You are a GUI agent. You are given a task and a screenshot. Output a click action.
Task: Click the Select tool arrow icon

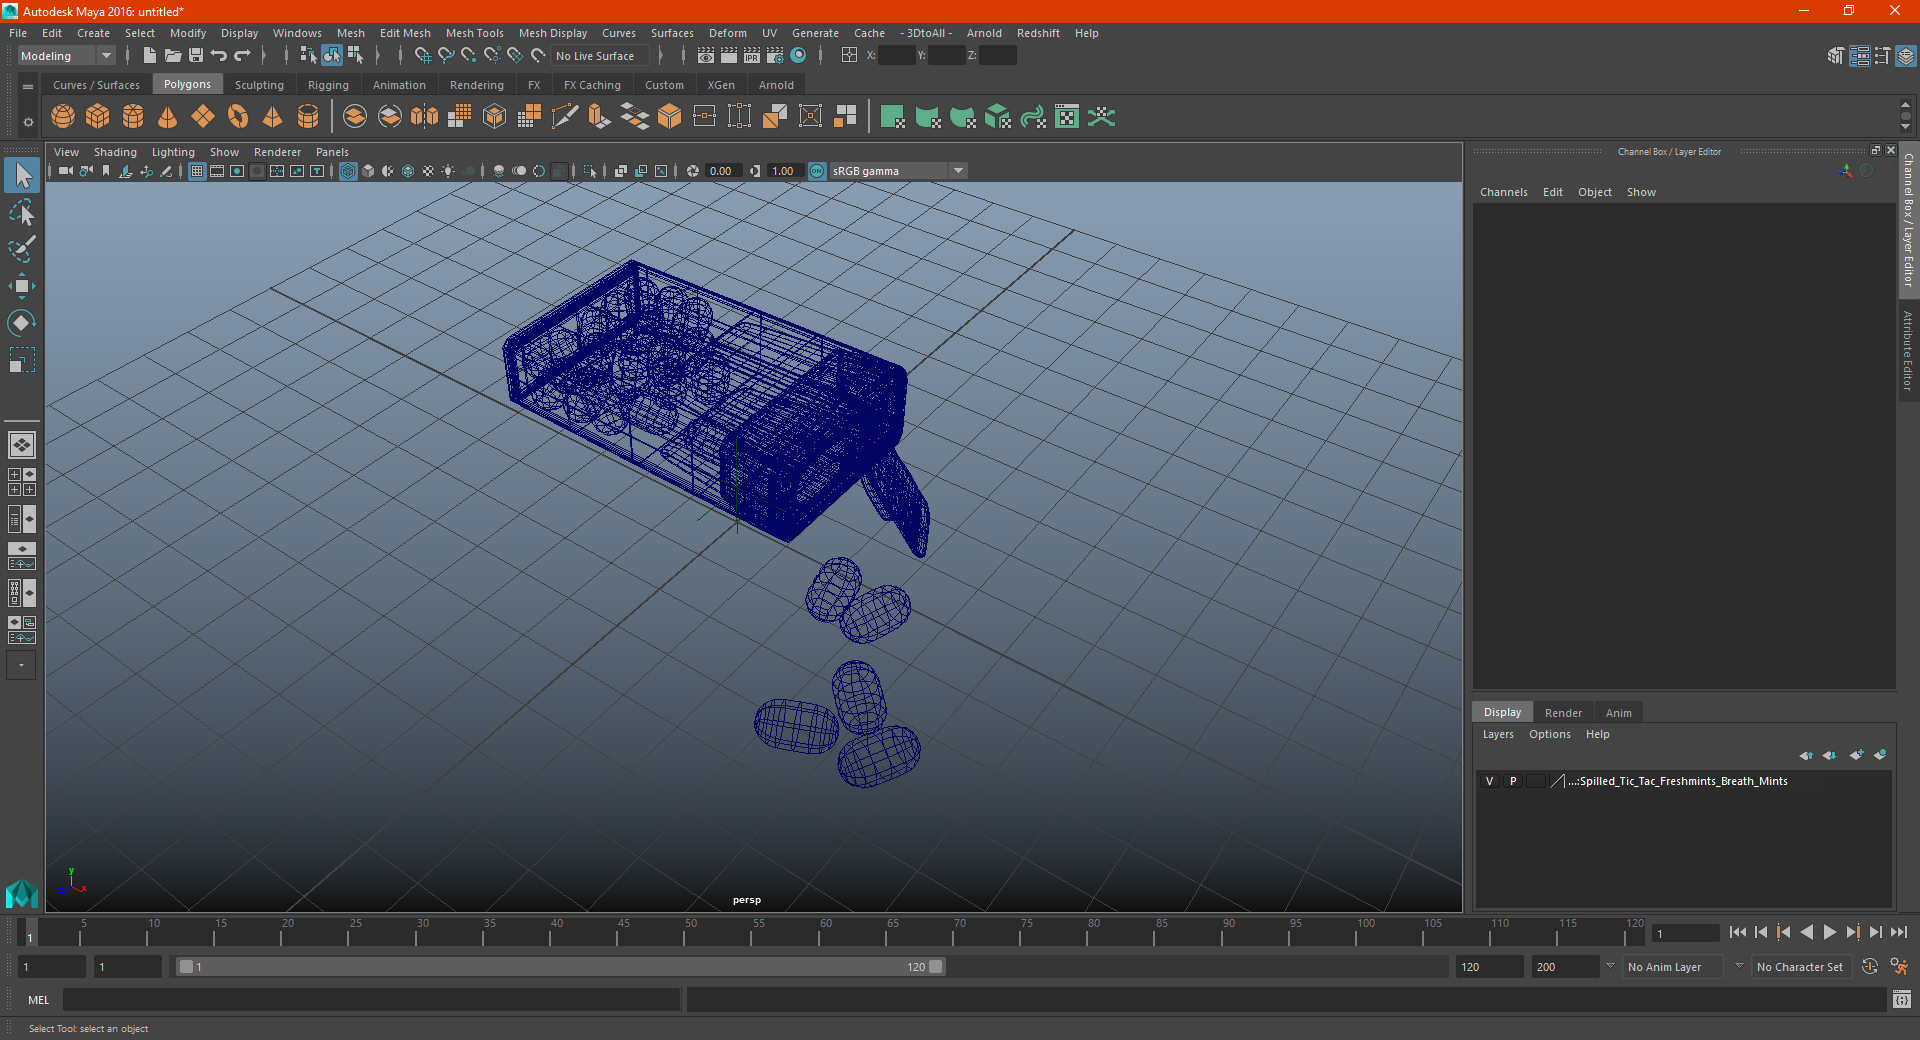click(22, 175)
